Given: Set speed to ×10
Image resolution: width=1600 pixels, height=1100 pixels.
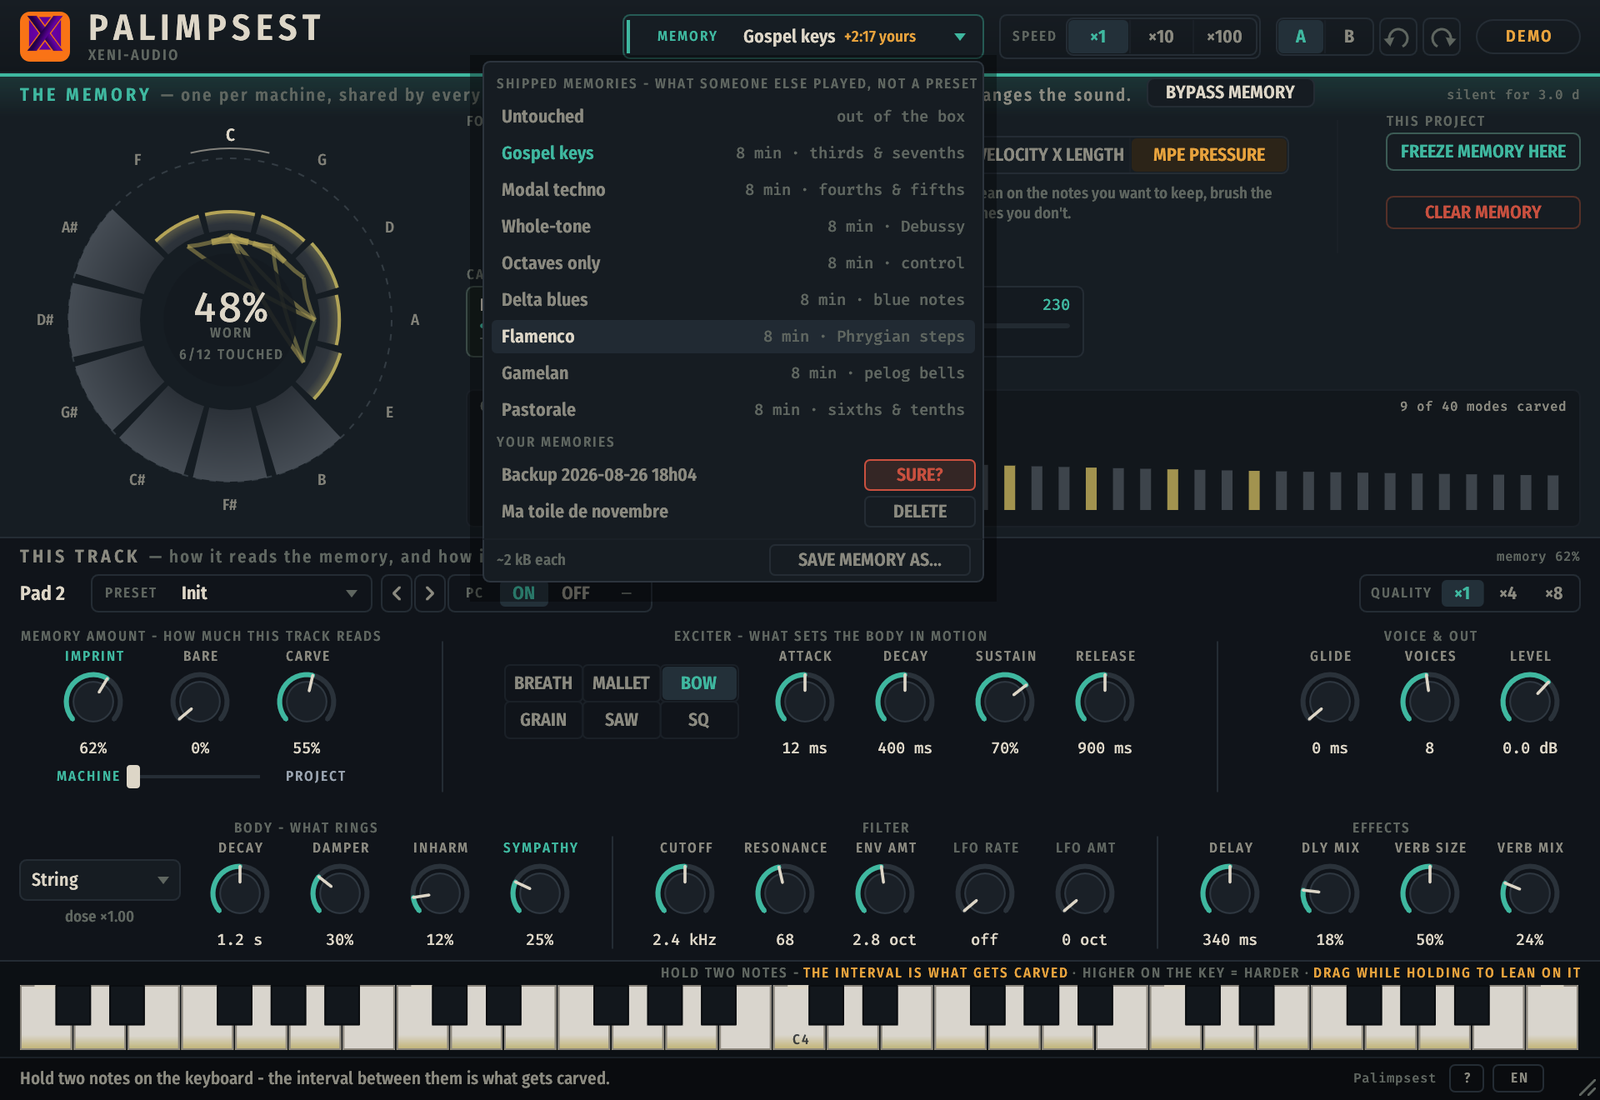Looking at the screenshot, I should (x=1160, y=37).
